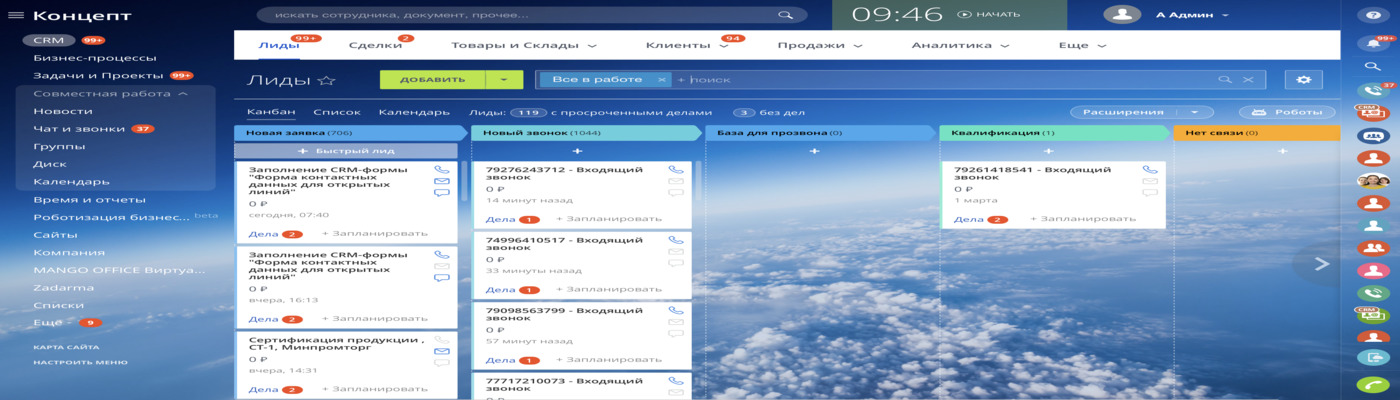Open the arrow next to ДОБАВИТЬ button

point(504,80)
